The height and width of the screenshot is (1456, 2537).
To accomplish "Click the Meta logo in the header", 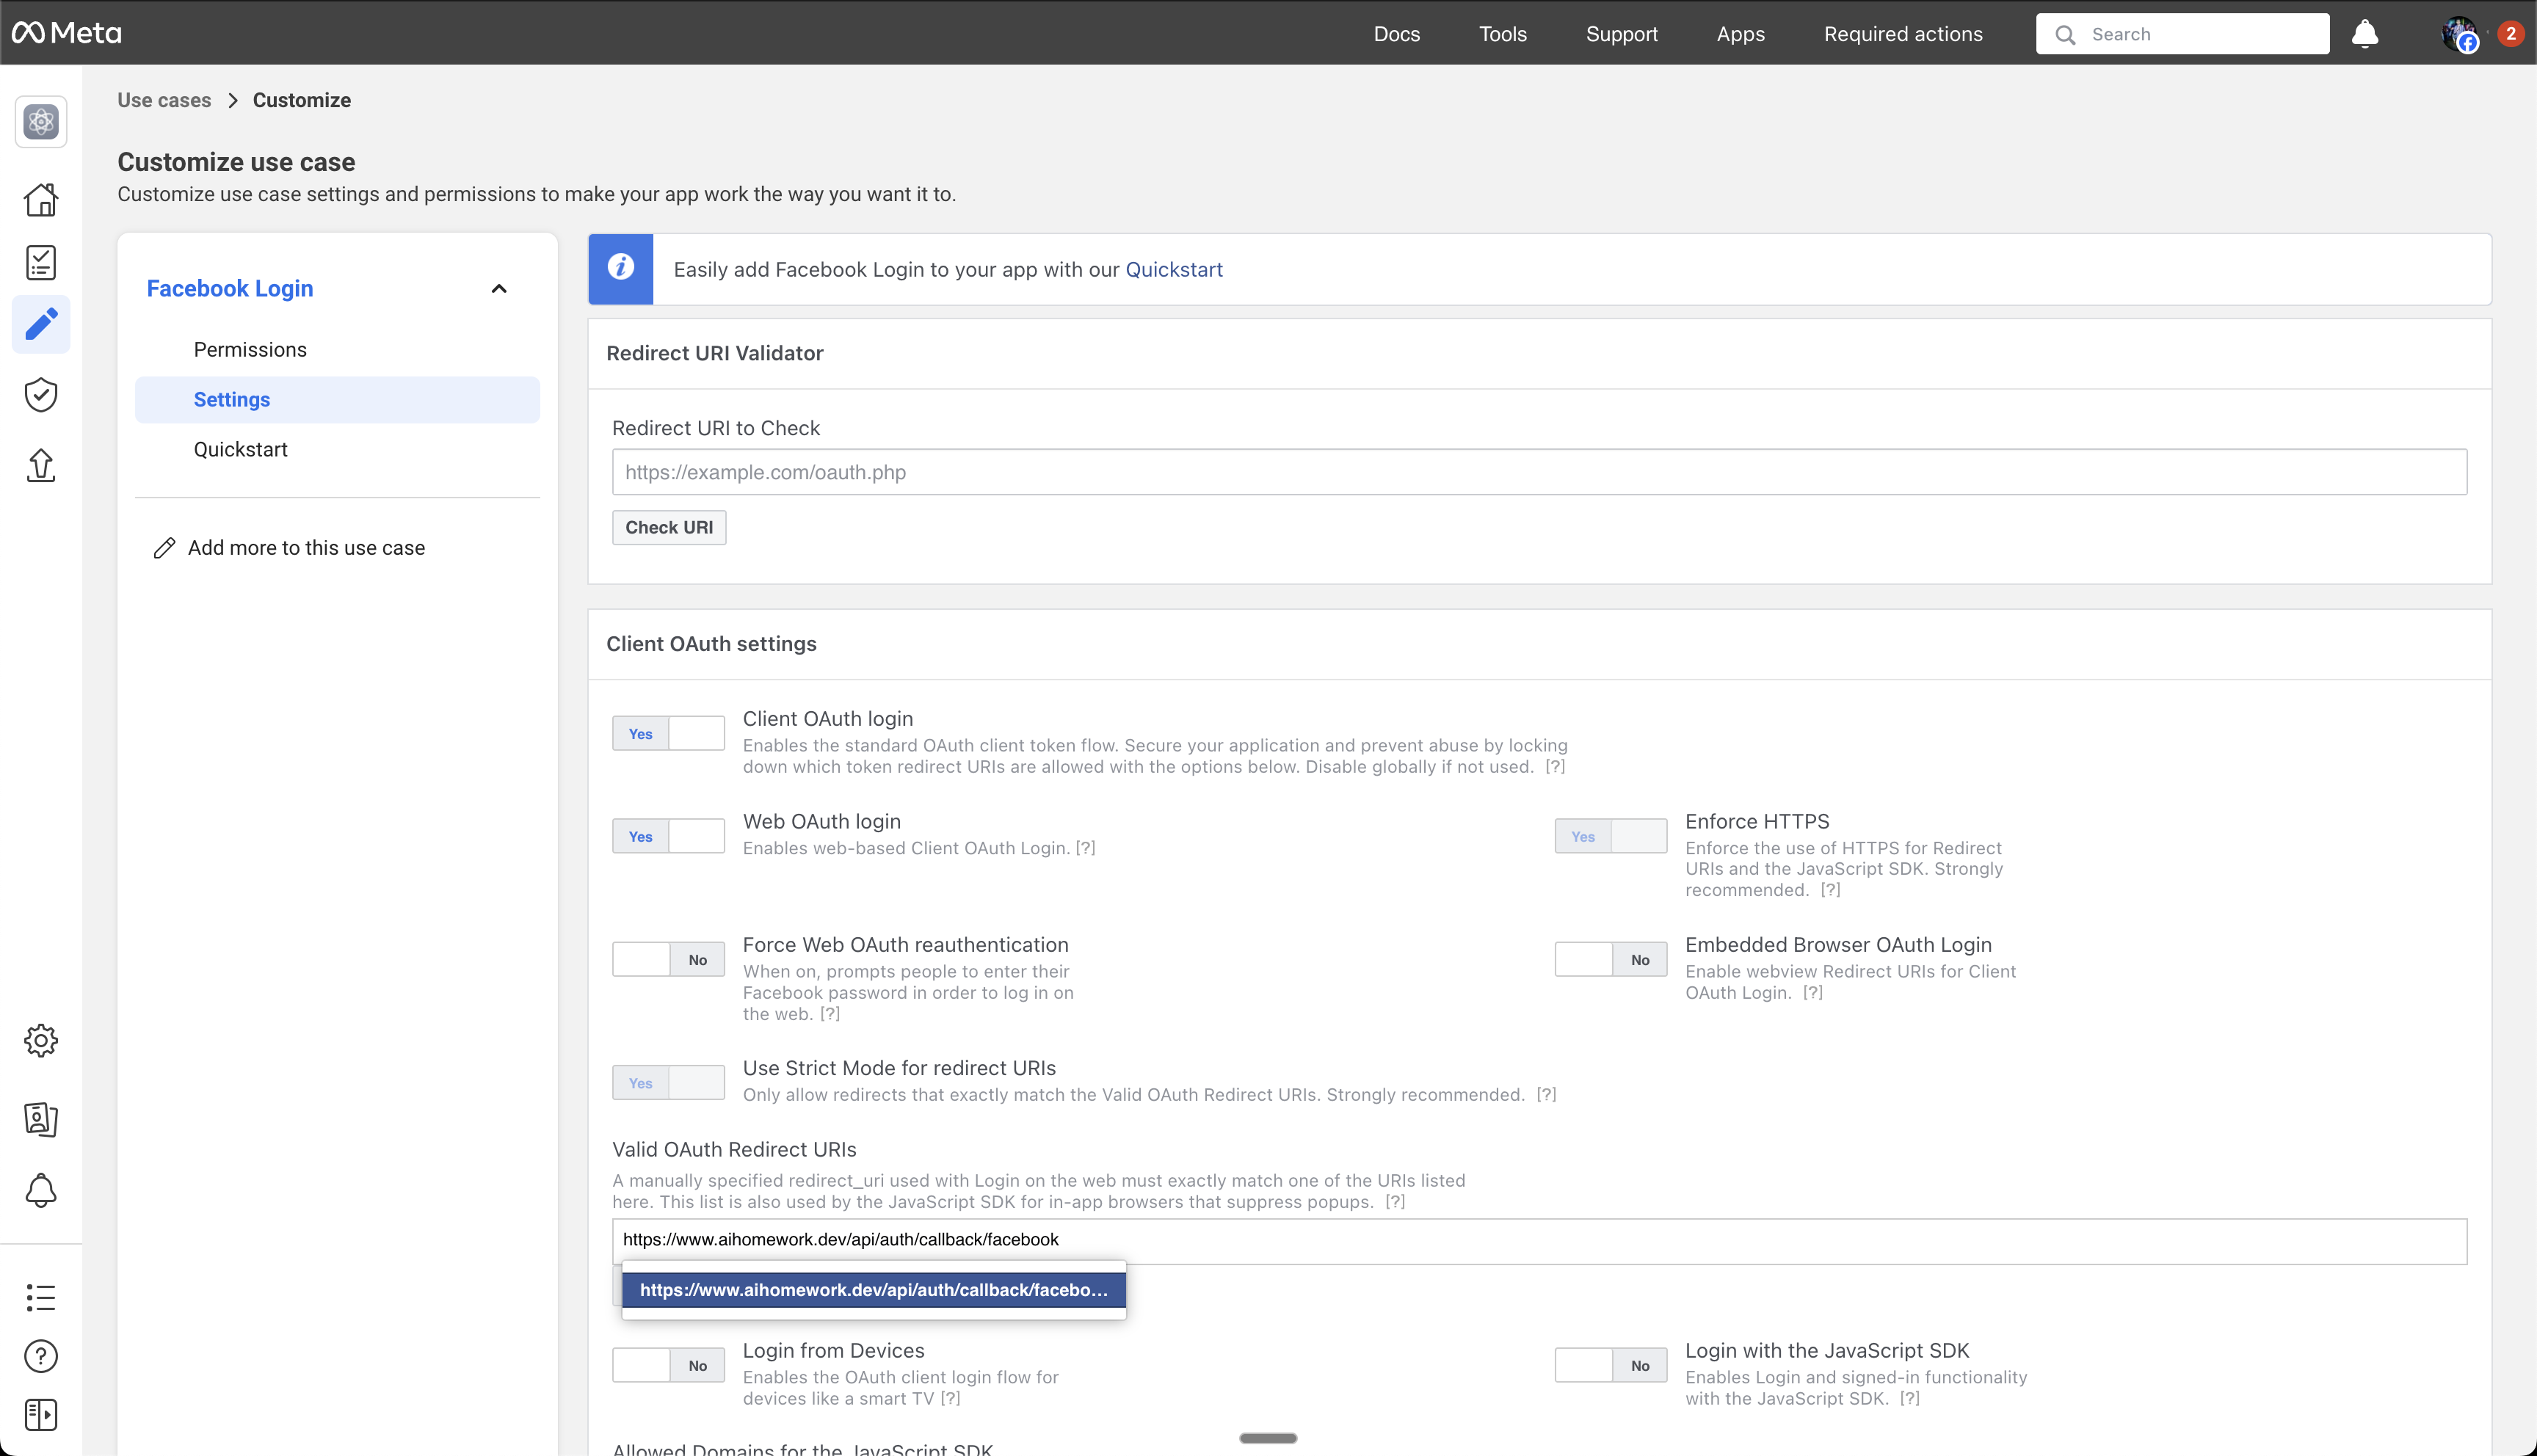I will click(x=66, y=33).
